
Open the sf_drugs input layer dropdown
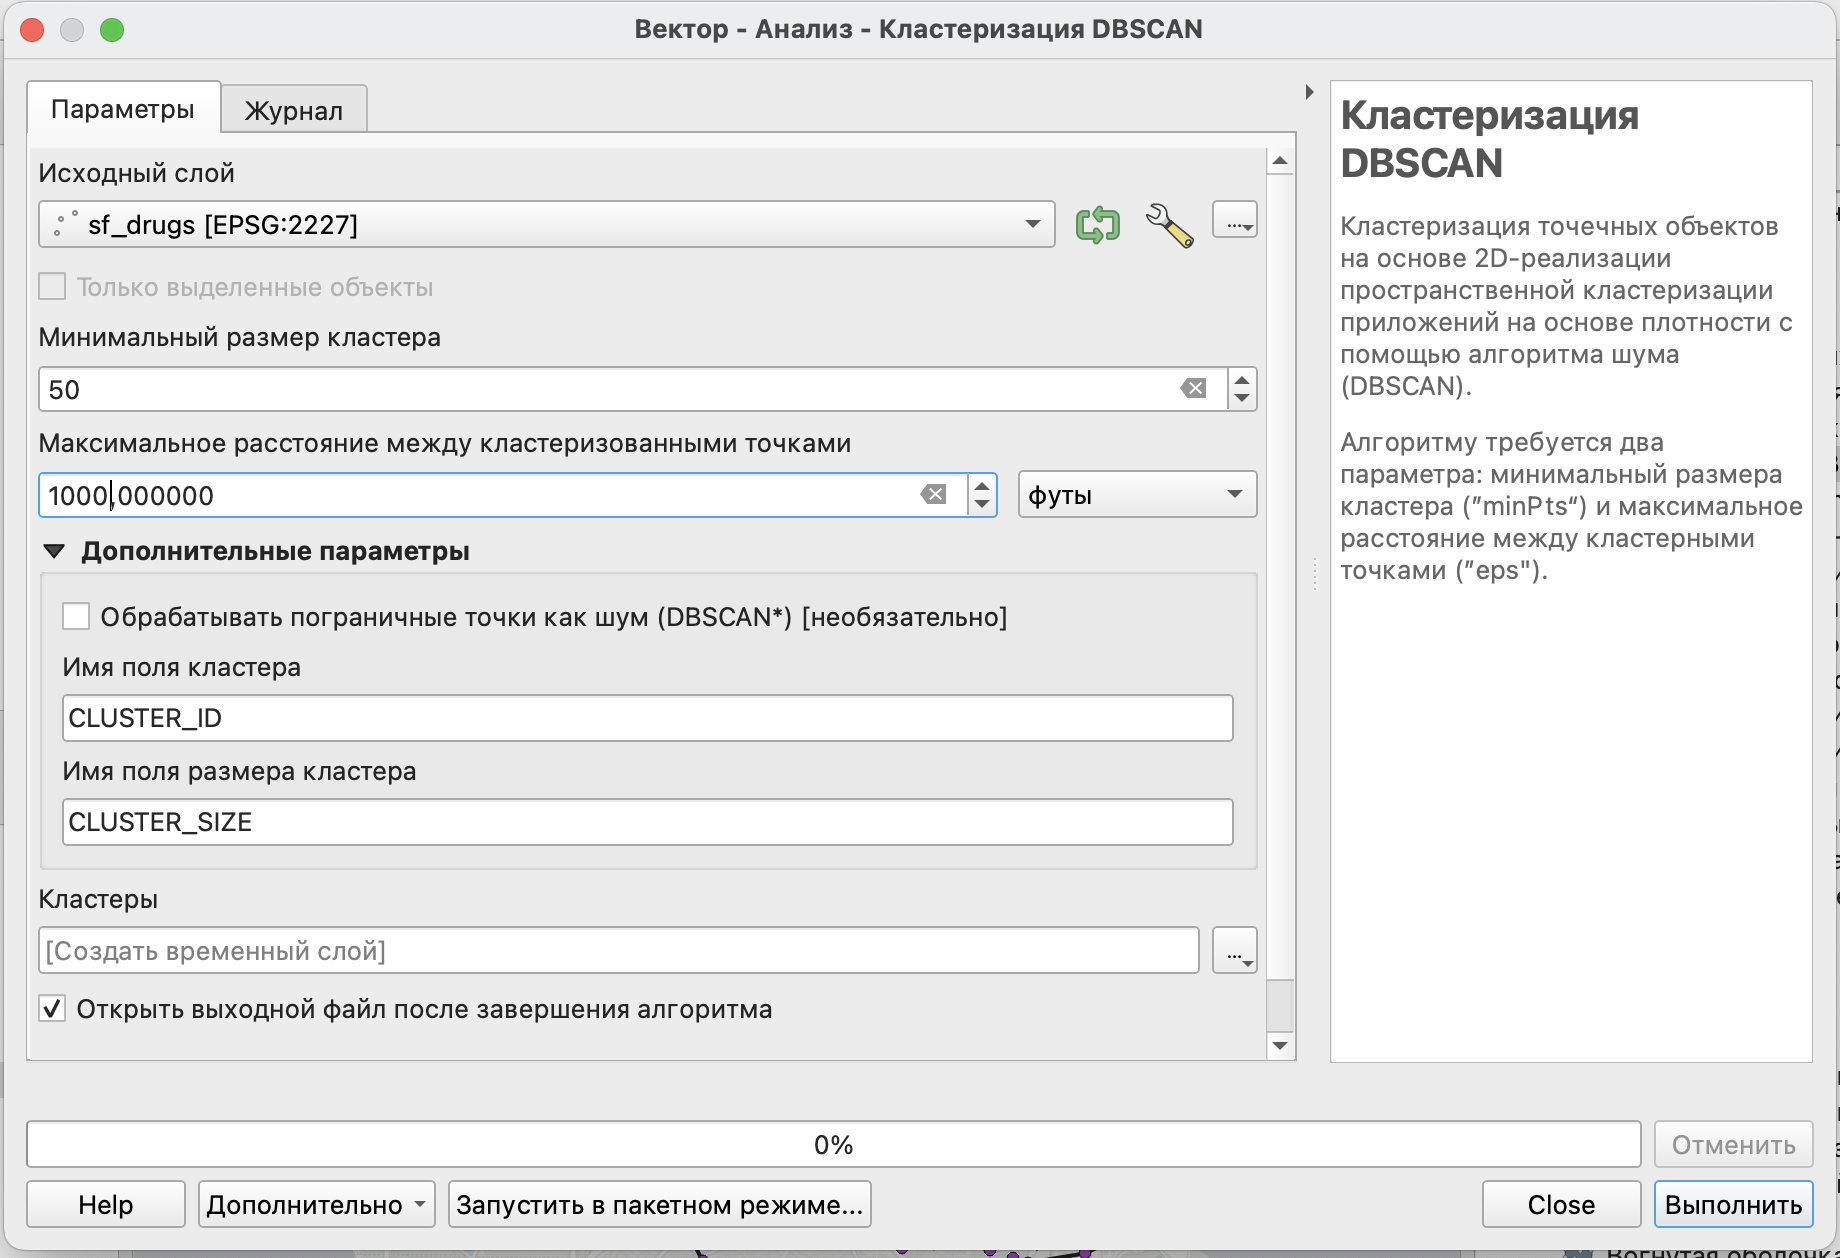click(547, 224)
